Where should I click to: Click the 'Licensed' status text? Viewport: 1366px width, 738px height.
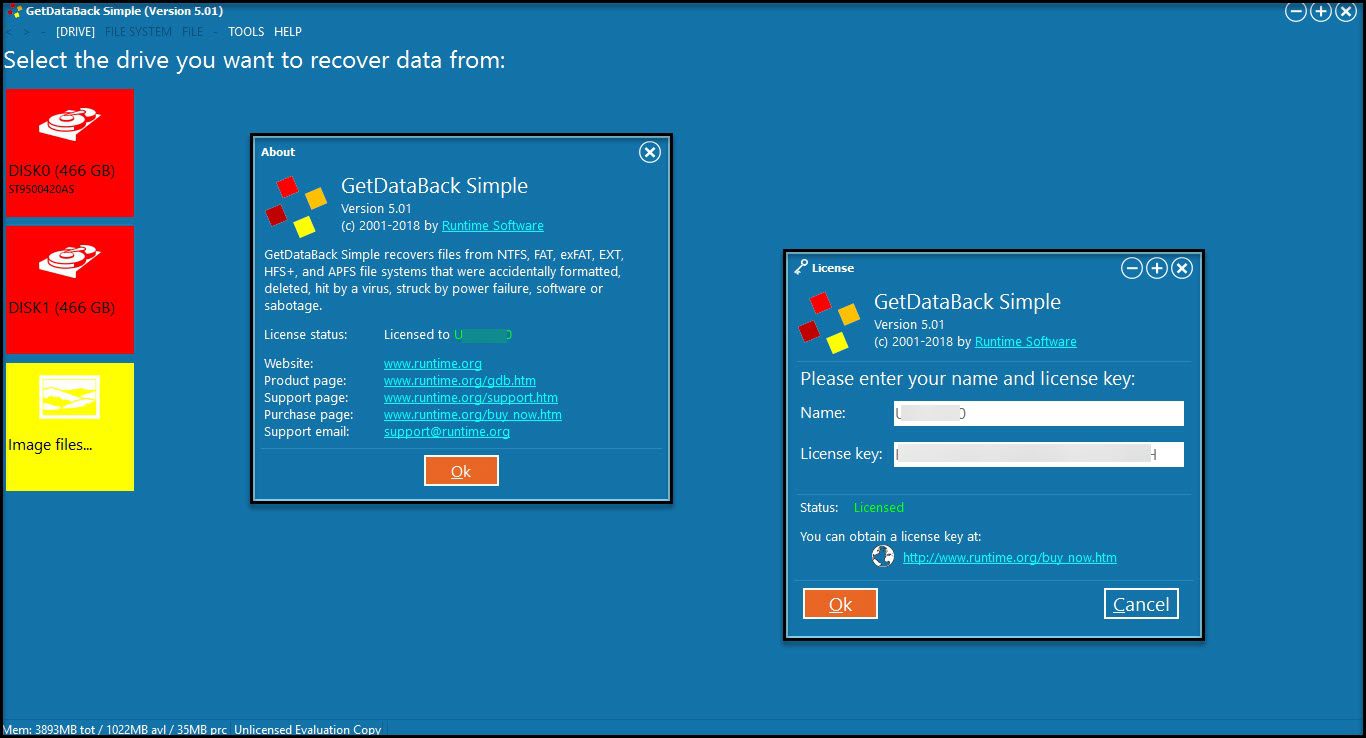879,508
